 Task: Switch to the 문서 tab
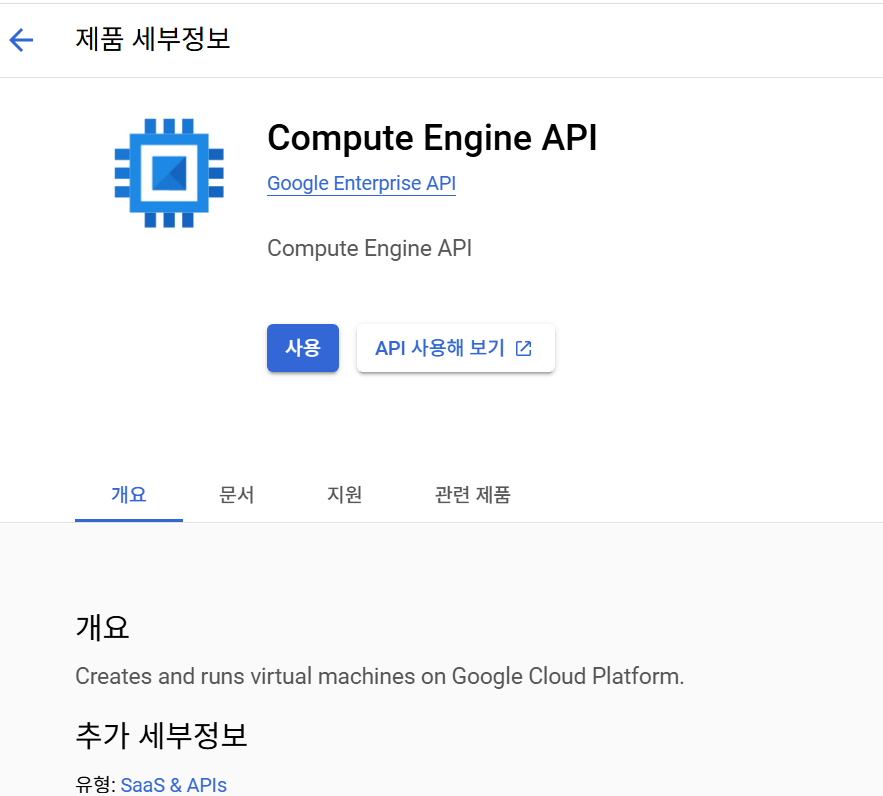[237, 495]
